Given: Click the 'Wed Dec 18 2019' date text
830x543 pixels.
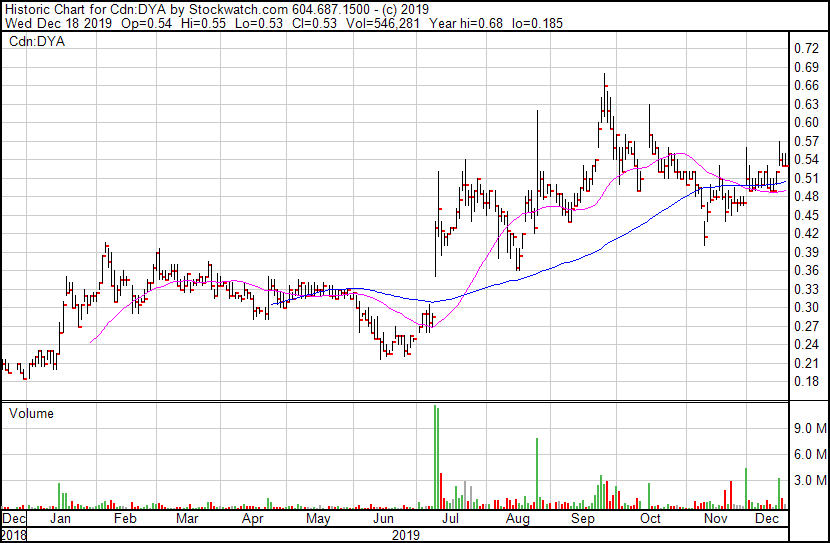Looking at the screenshot, I should (x=58, y=23).
